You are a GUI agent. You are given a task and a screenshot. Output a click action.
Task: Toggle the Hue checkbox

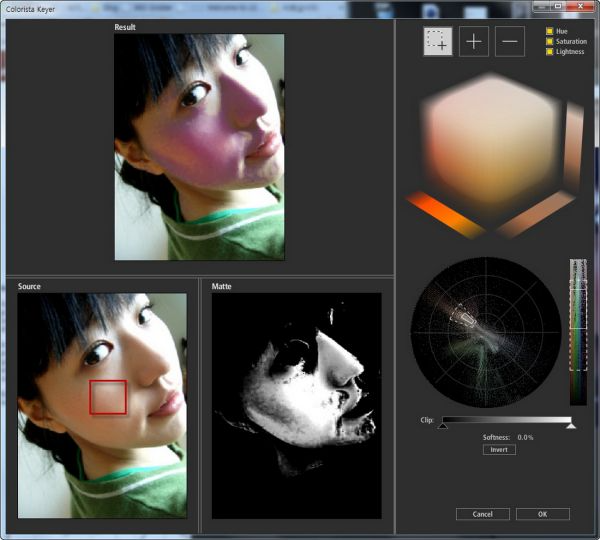point(550,31)
